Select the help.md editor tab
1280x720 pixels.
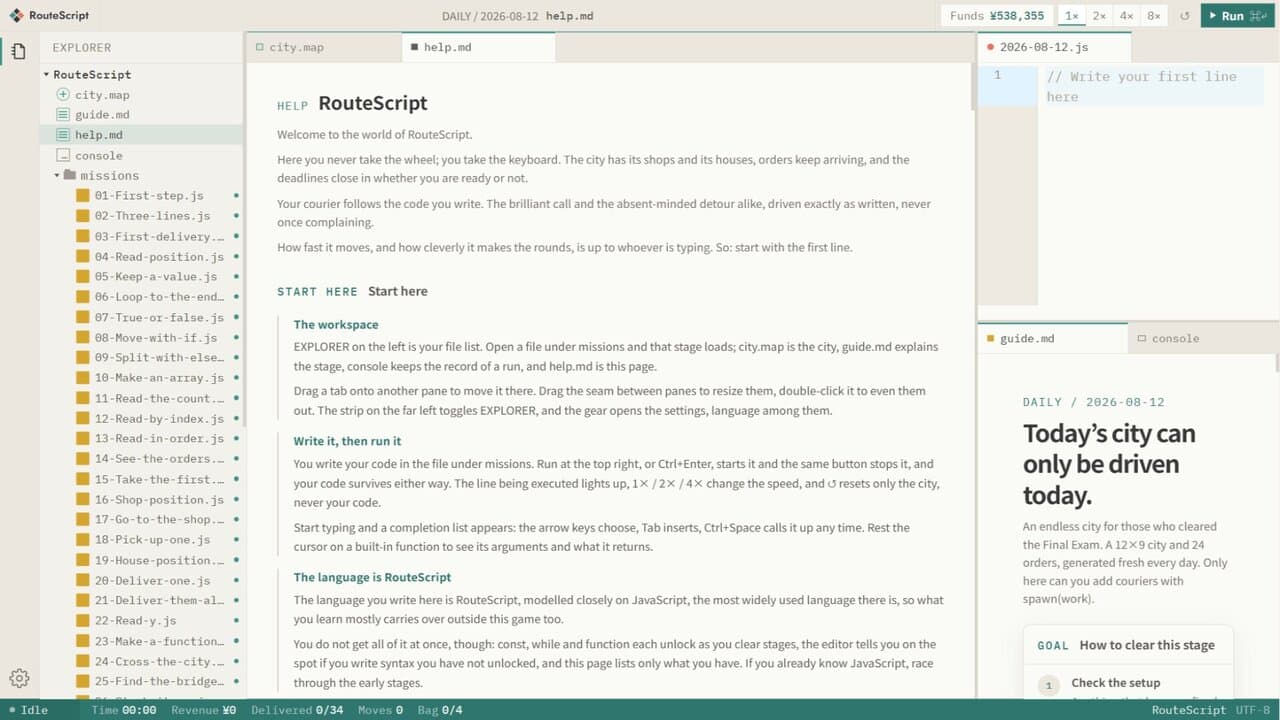[478, 47]
